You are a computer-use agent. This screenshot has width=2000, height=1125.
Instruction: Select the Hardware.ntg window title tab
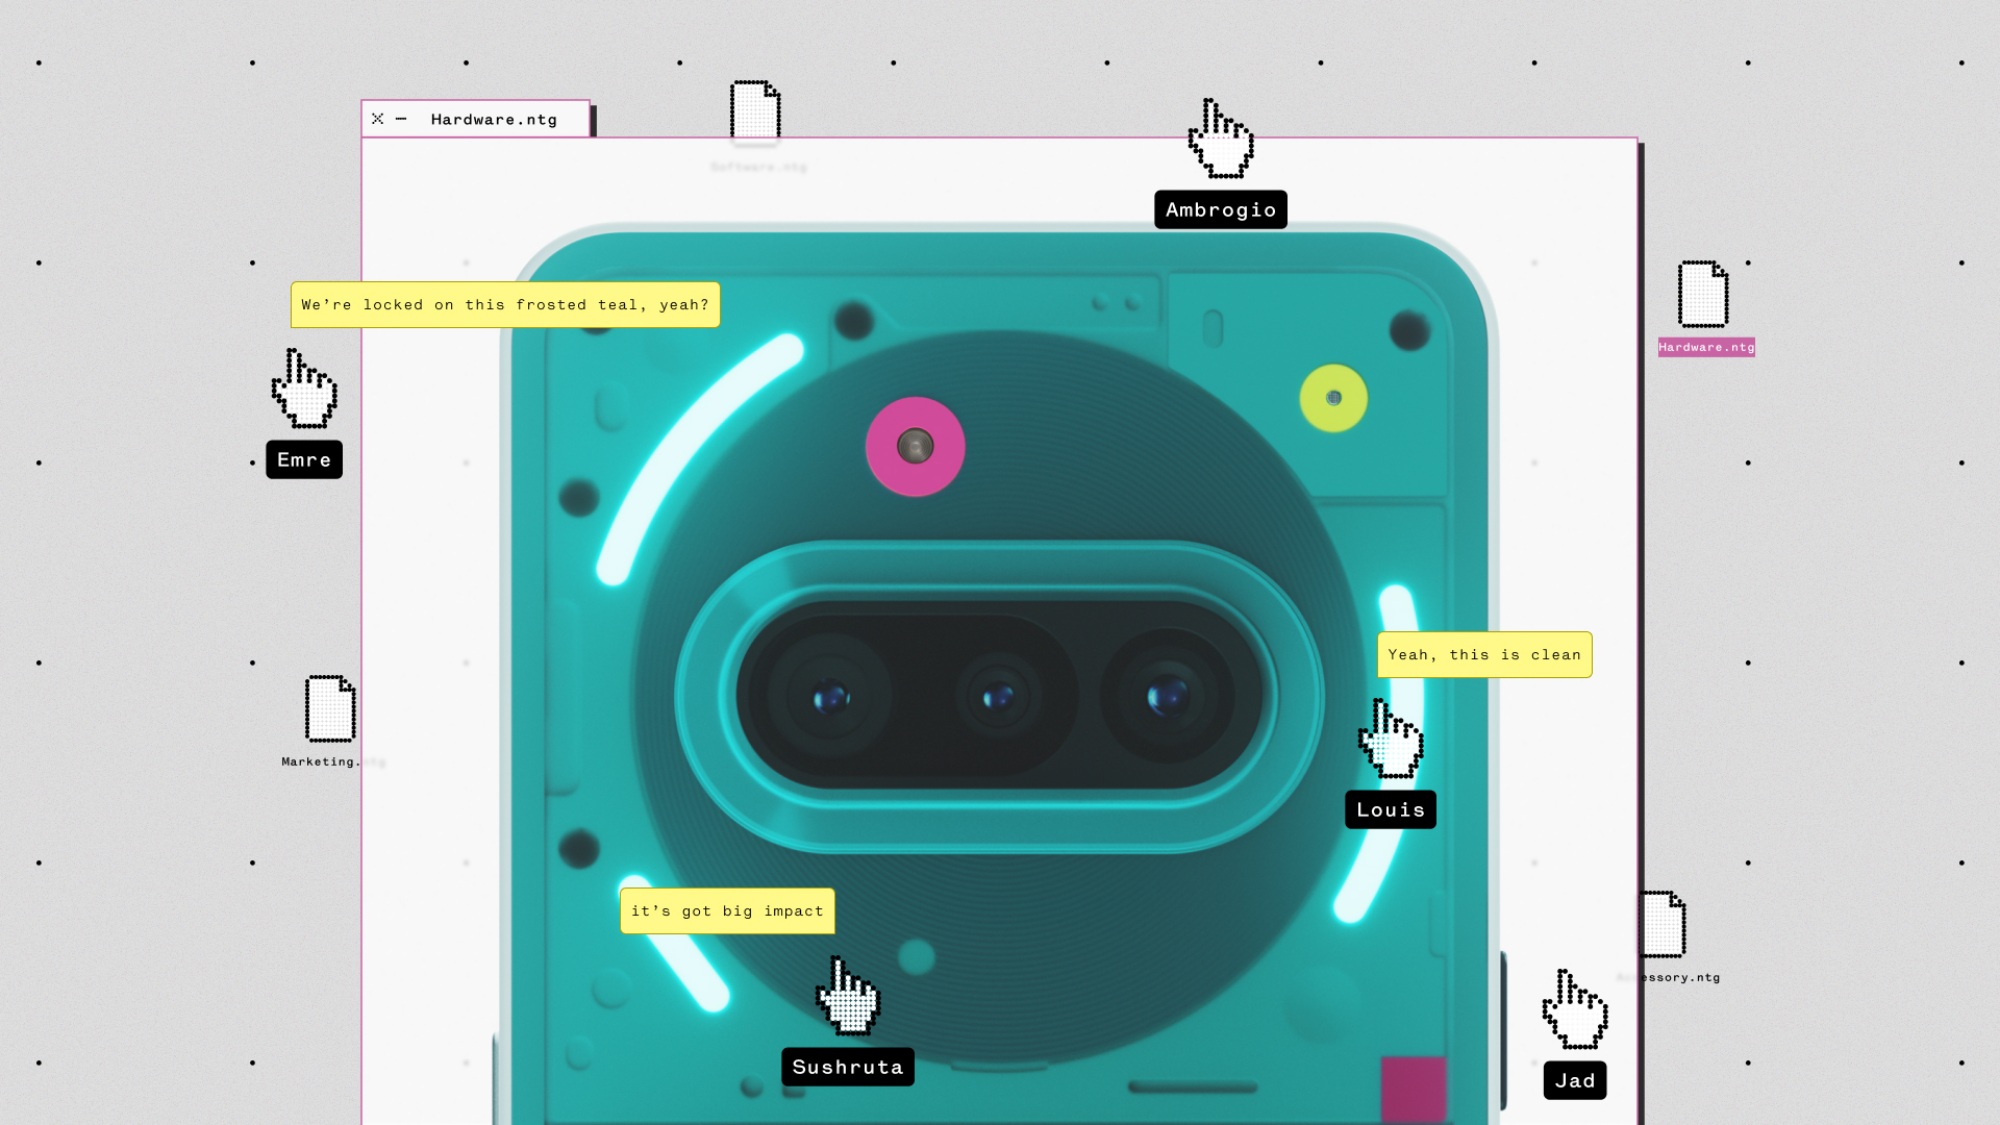tap(494, 119)
